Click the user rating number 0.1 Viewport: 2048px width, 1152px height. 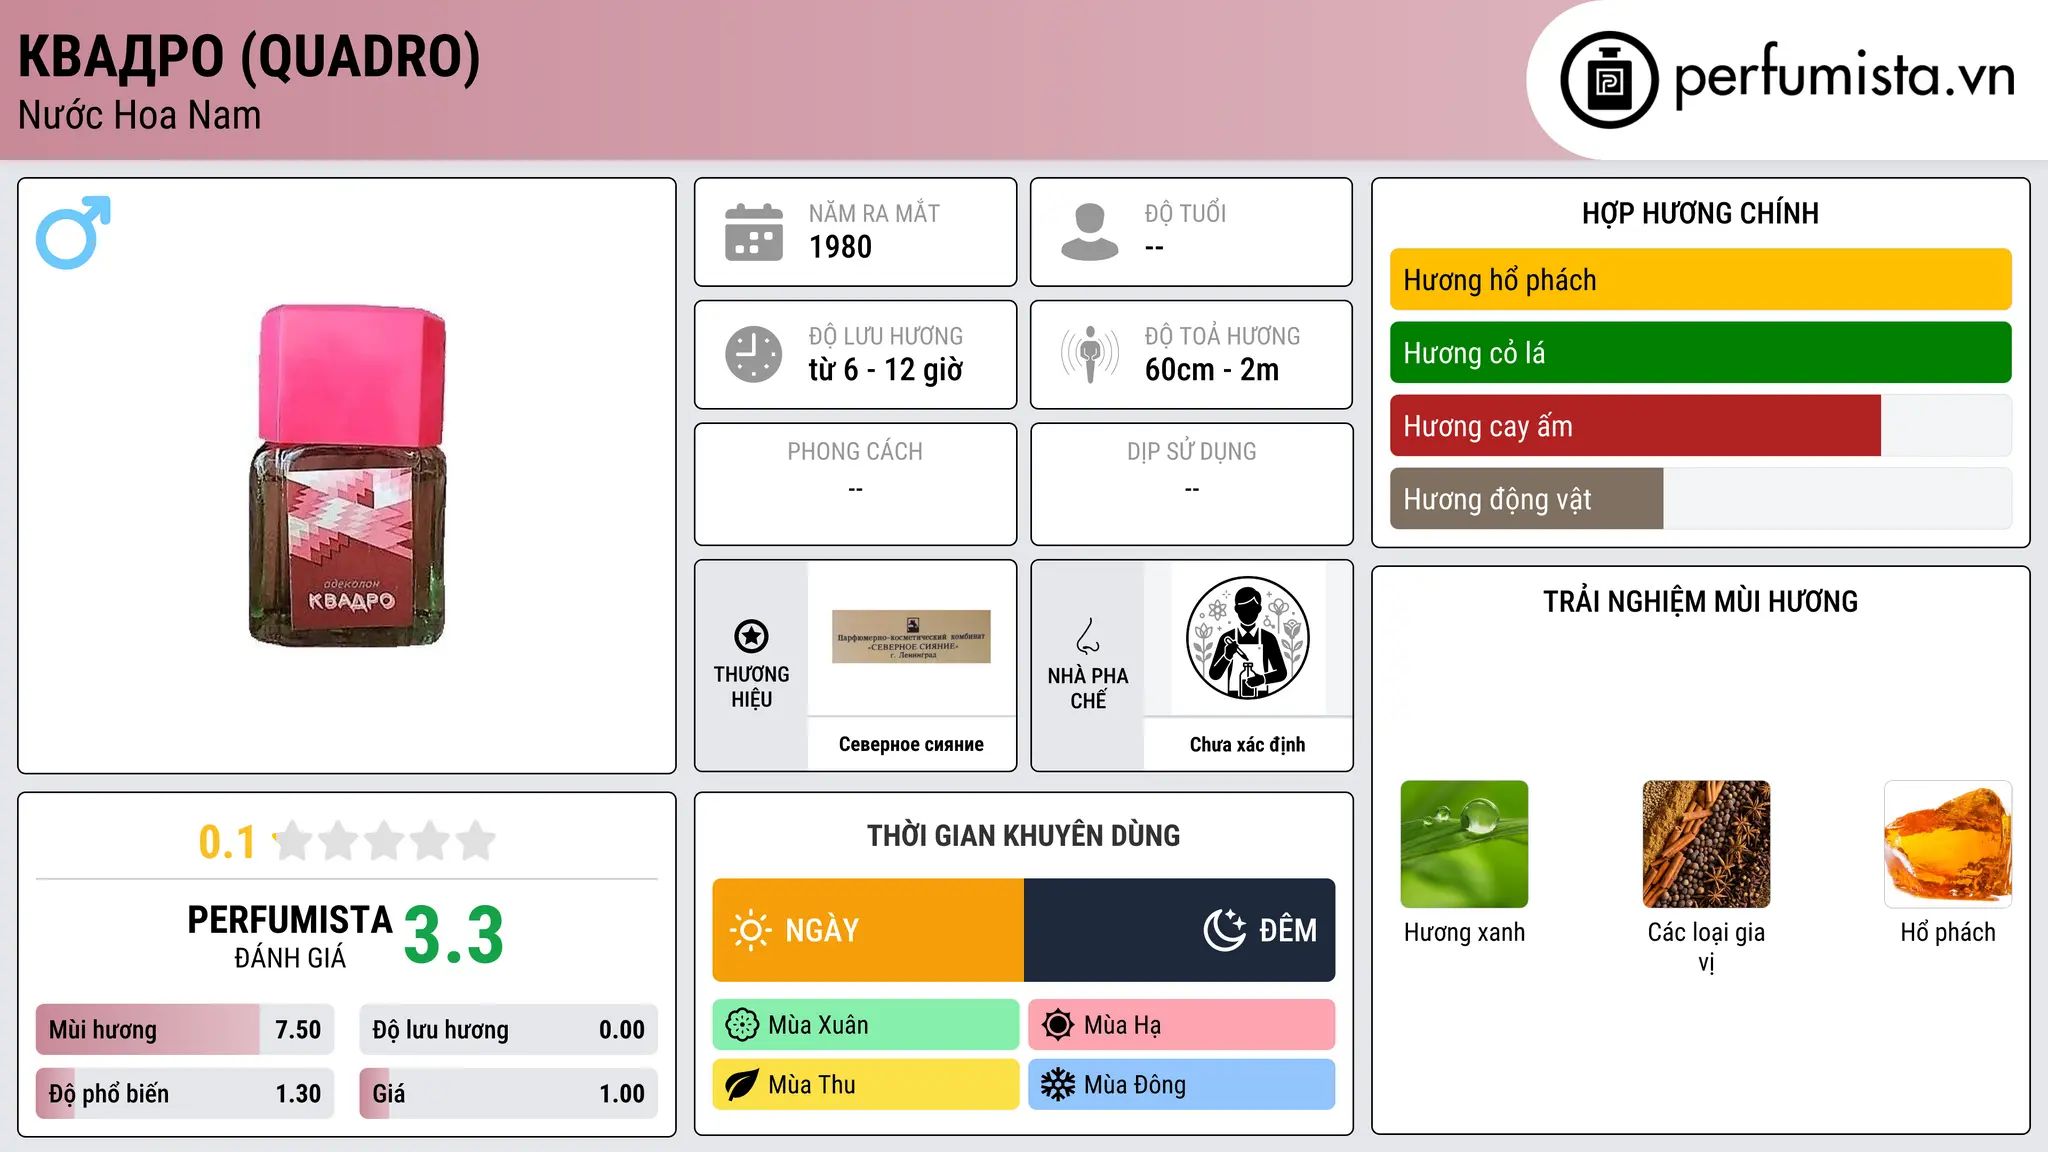(227, 842)
